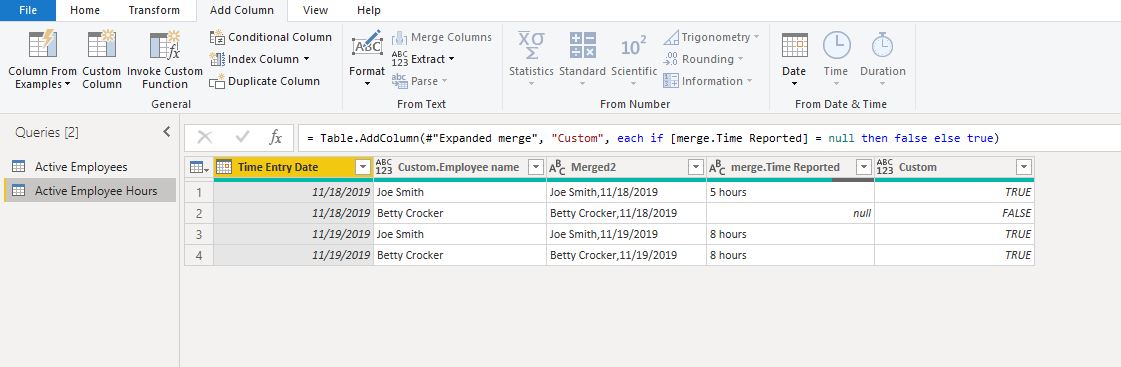This screenshot has height=367, width=1121.
Task: Click the null cell for Betty Crocker
Action: [790, 213]
